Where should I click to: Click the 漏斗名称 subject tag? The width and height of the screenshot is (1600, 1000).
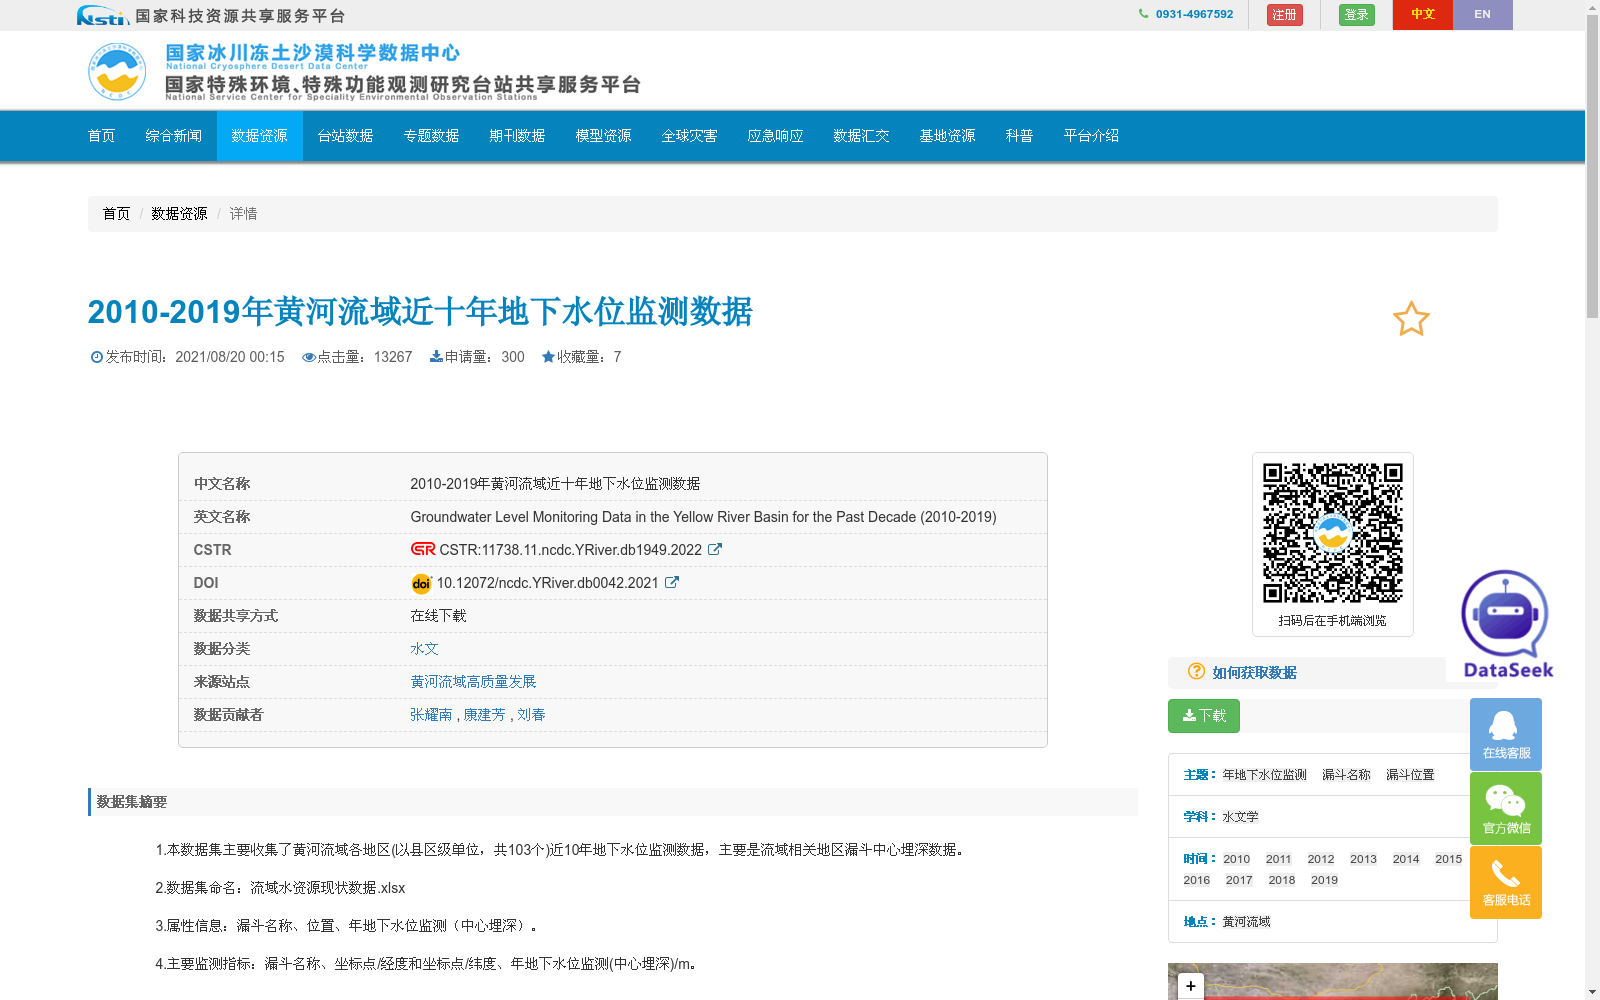click(x=1346, y=775)
